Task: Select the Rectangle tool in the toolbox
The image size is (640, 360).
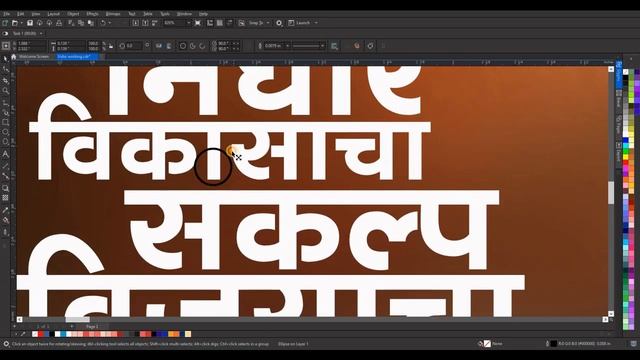Action: click(5, 122)
